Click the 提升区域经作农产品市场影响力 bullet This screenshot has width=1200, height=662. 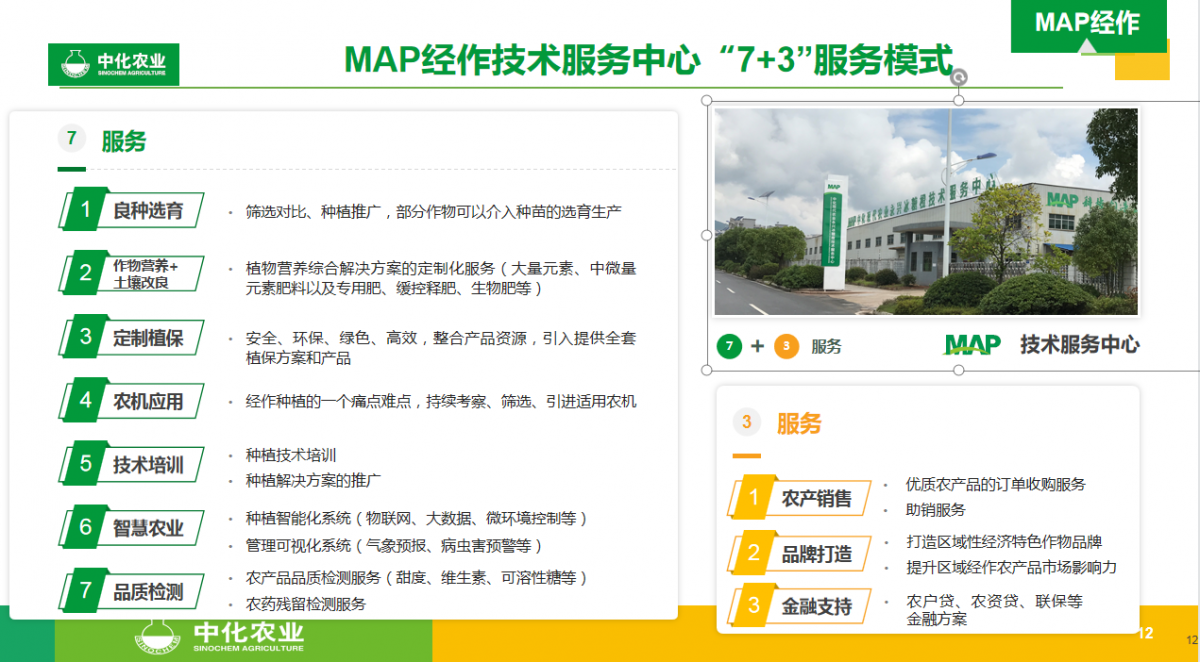(x=1011, y=568)
